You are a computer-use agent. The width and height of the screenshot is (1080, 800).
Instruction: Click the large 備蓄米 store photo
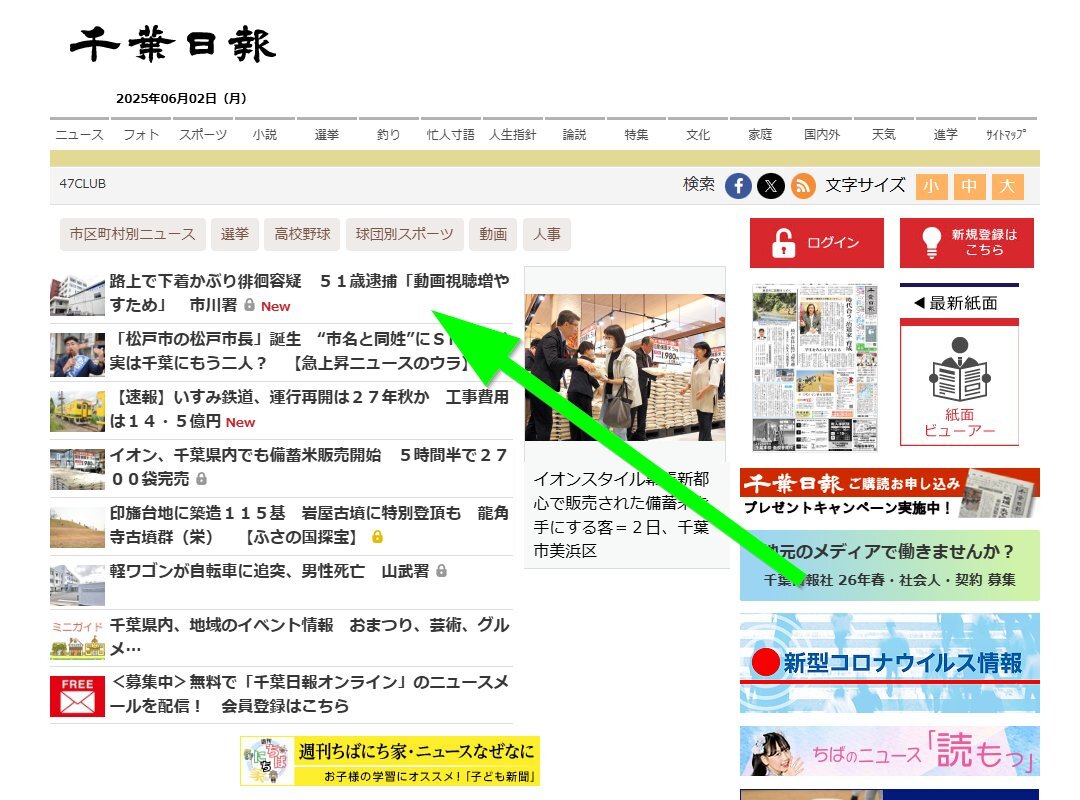pyautogui.click(x=625, y=367)
